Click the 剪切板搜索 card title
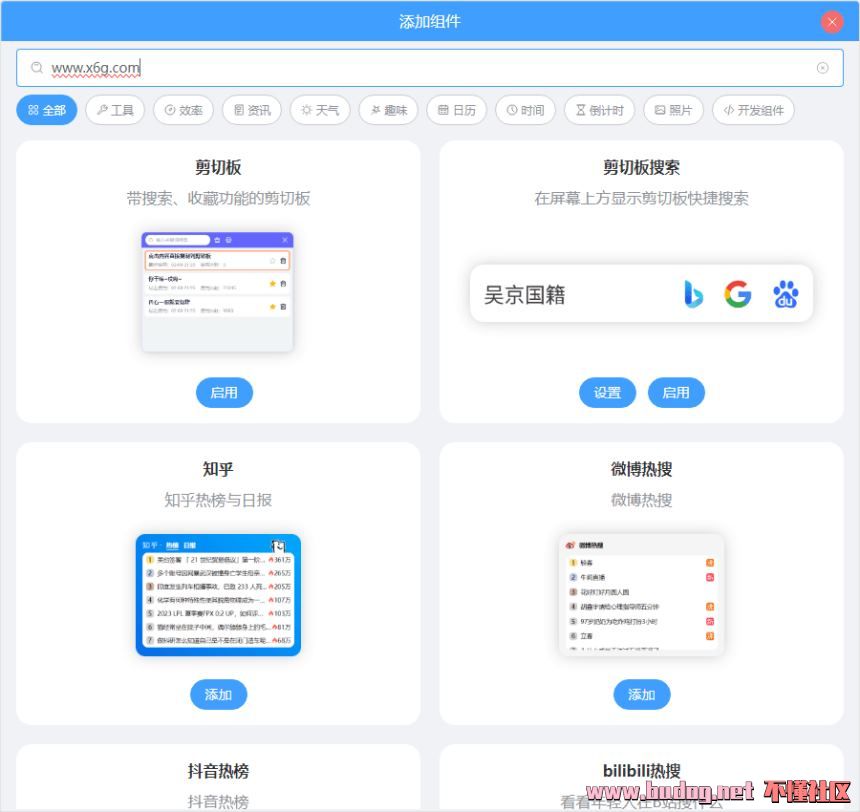 point(641,167)
